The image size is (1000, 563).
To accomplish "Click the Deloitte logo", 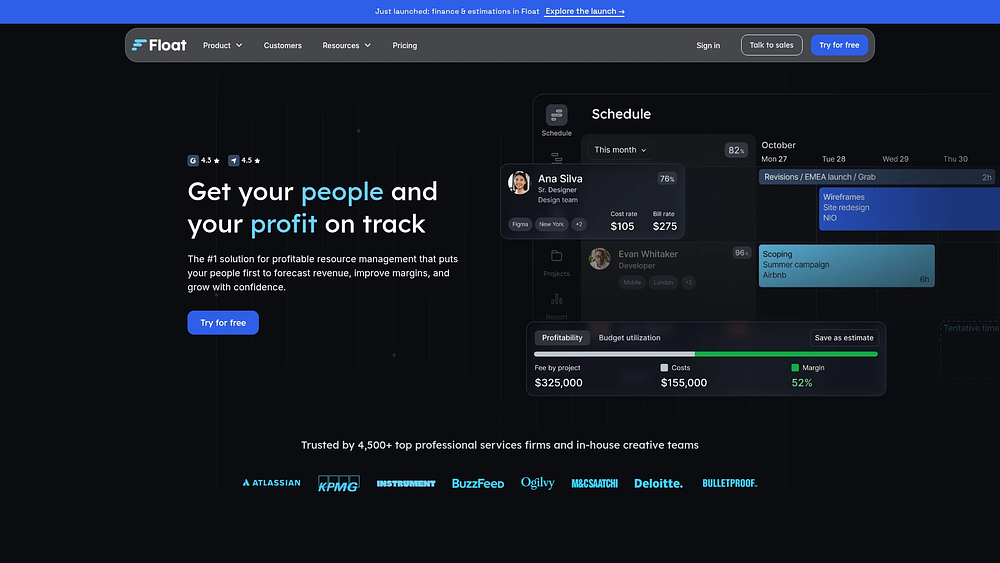I will (658, 483).
